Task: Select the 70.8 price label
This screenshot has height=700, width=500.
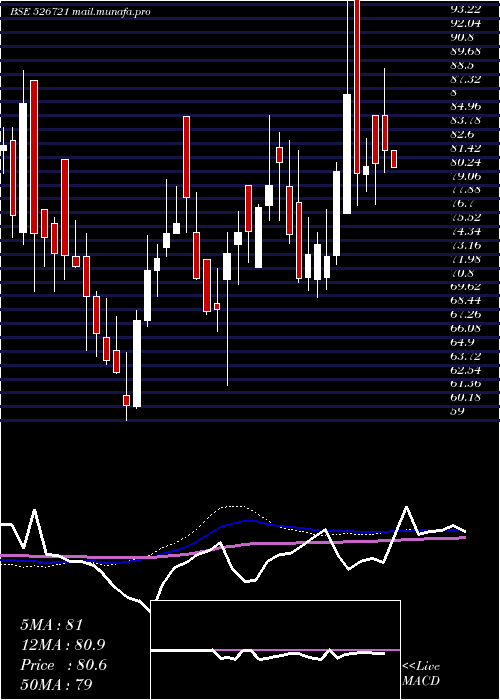Action: (463, 273)
